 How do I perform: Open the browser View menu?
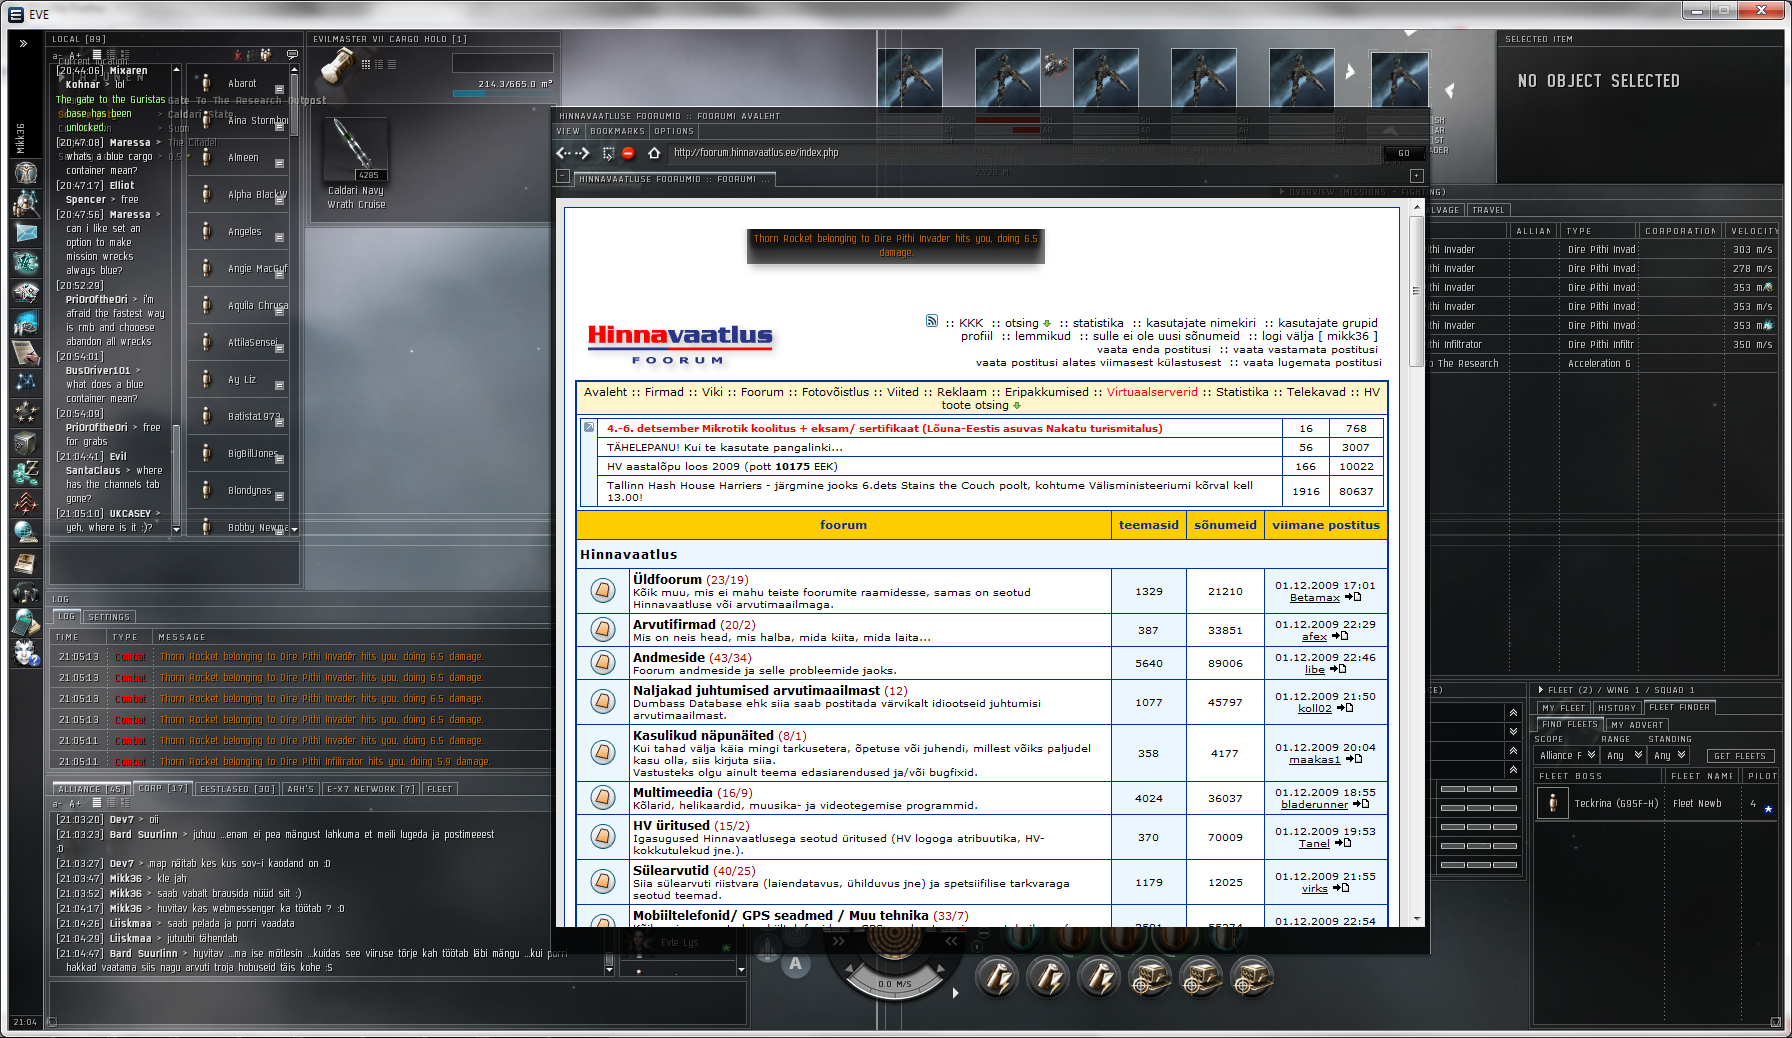click(x=568, y=131)
